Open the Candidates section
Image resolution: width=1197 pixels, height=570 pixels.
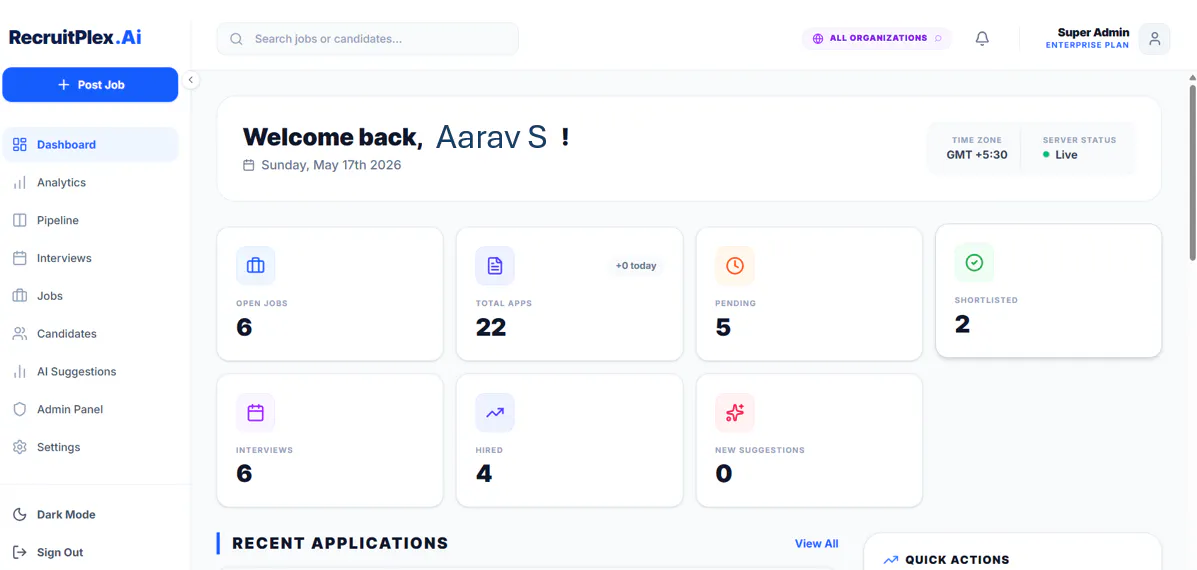point(90,333)
